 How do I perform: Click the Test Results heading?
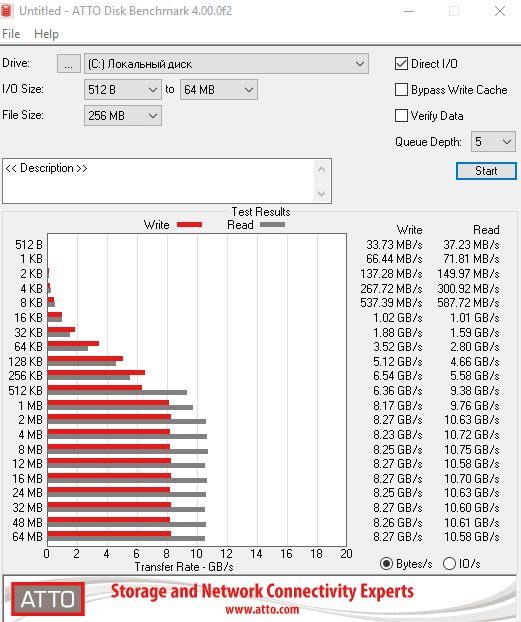pyautogui.click(x=261, y=211)
